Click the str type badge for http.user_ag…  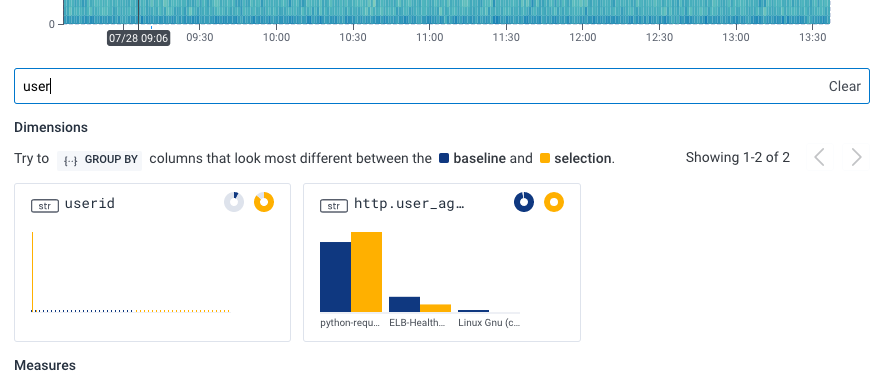[334, 206]
